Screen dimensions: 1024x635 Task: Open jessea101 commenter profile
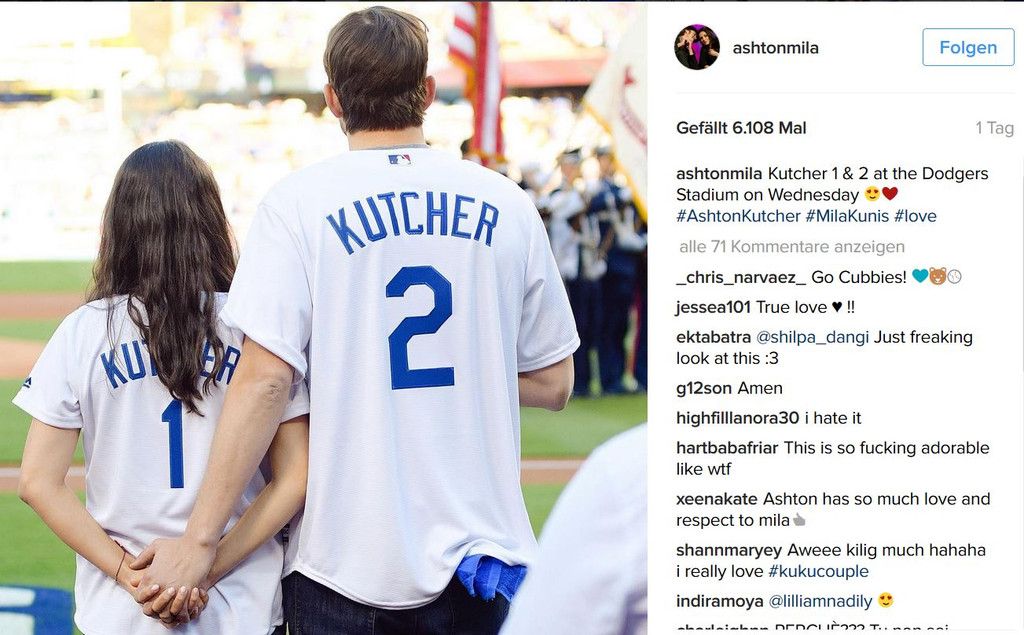click(x=713, y=307)
